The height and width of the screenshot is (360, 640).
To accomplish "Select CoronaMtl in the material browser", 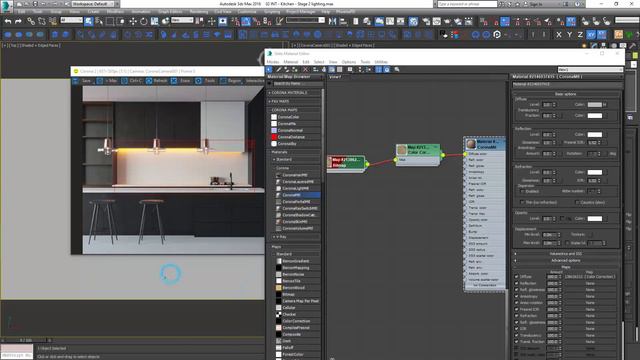I will click(298, 195).
